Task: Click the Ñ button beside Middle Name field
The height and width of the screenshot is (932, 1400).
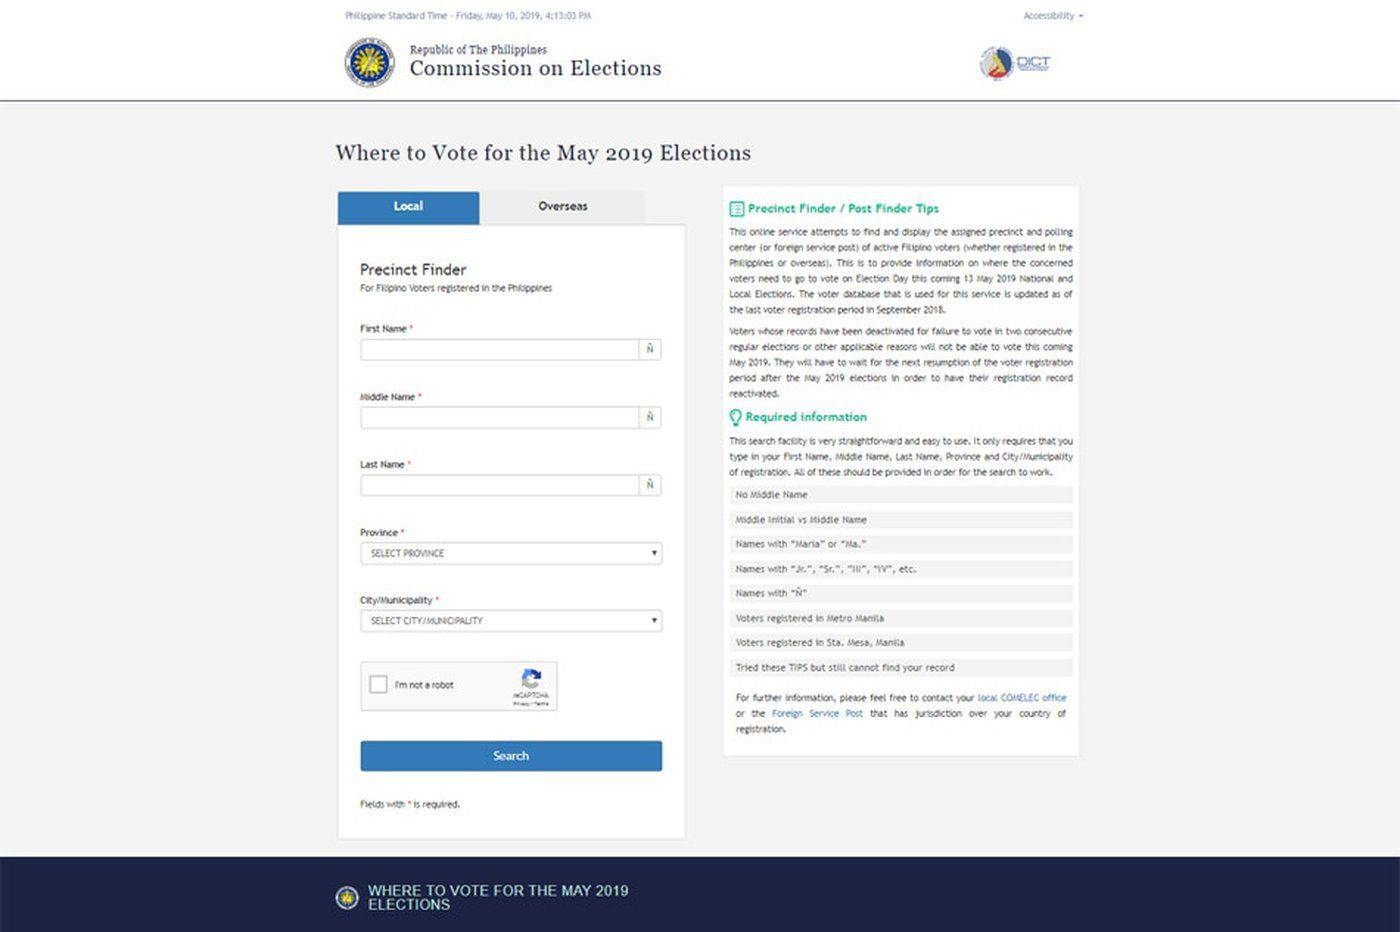Action: pyautogui.click(x=650, y=417)
